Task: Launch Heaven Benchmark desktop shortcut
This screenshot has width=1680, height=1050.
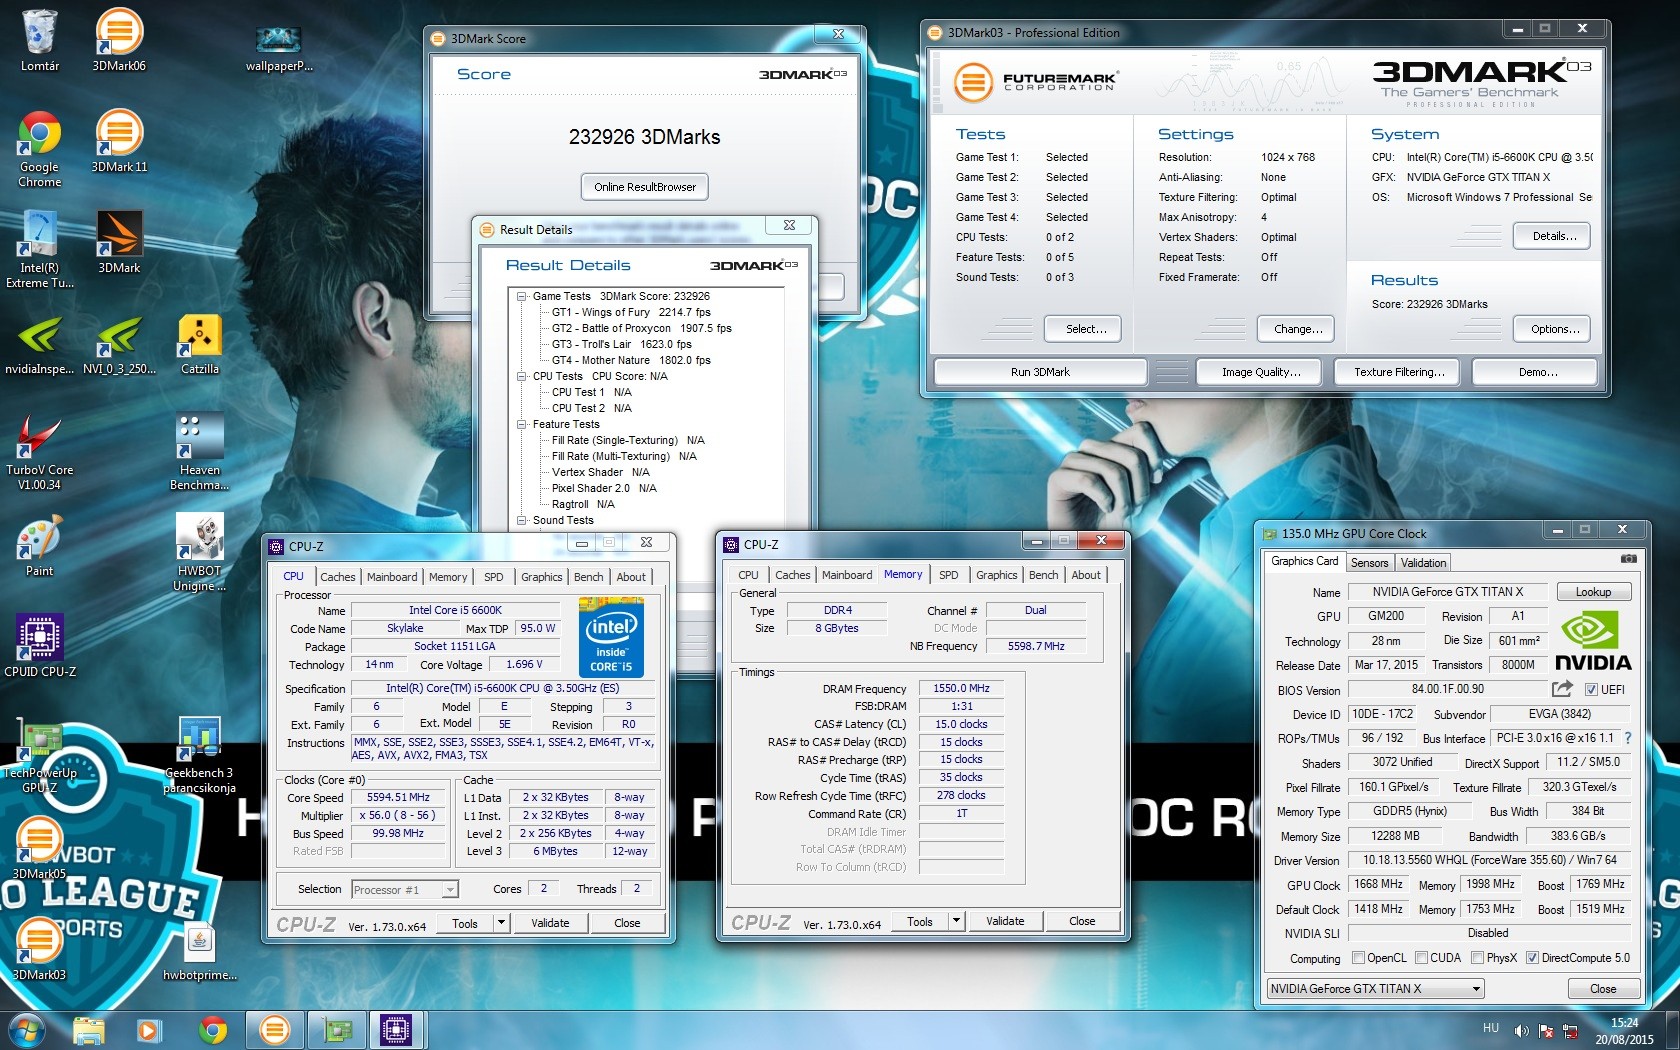Action: (x=199, y=451)
